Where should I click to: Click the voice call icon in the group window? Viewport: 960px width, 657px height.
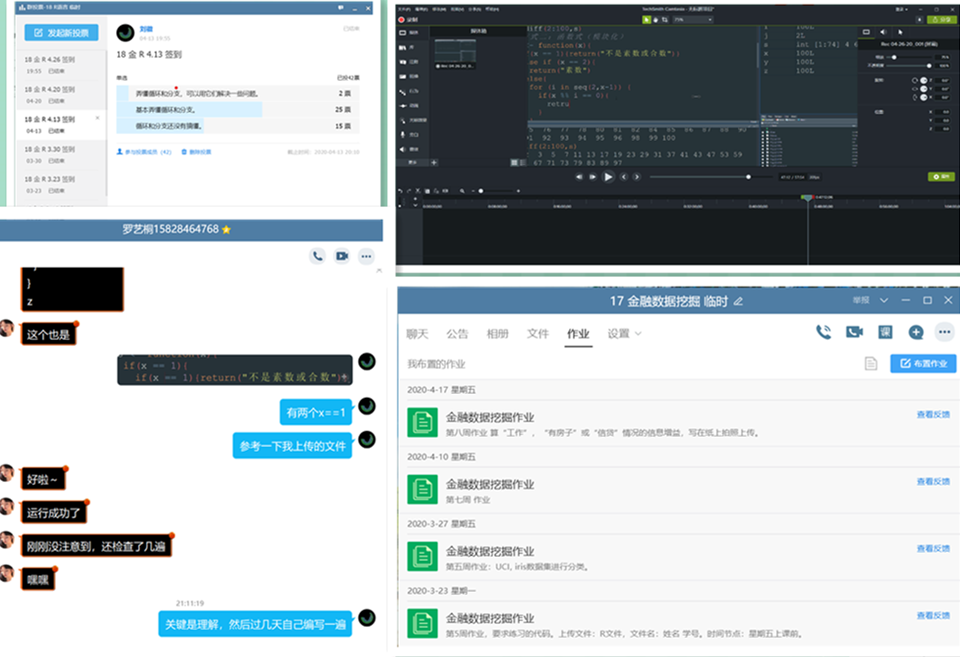823,332
